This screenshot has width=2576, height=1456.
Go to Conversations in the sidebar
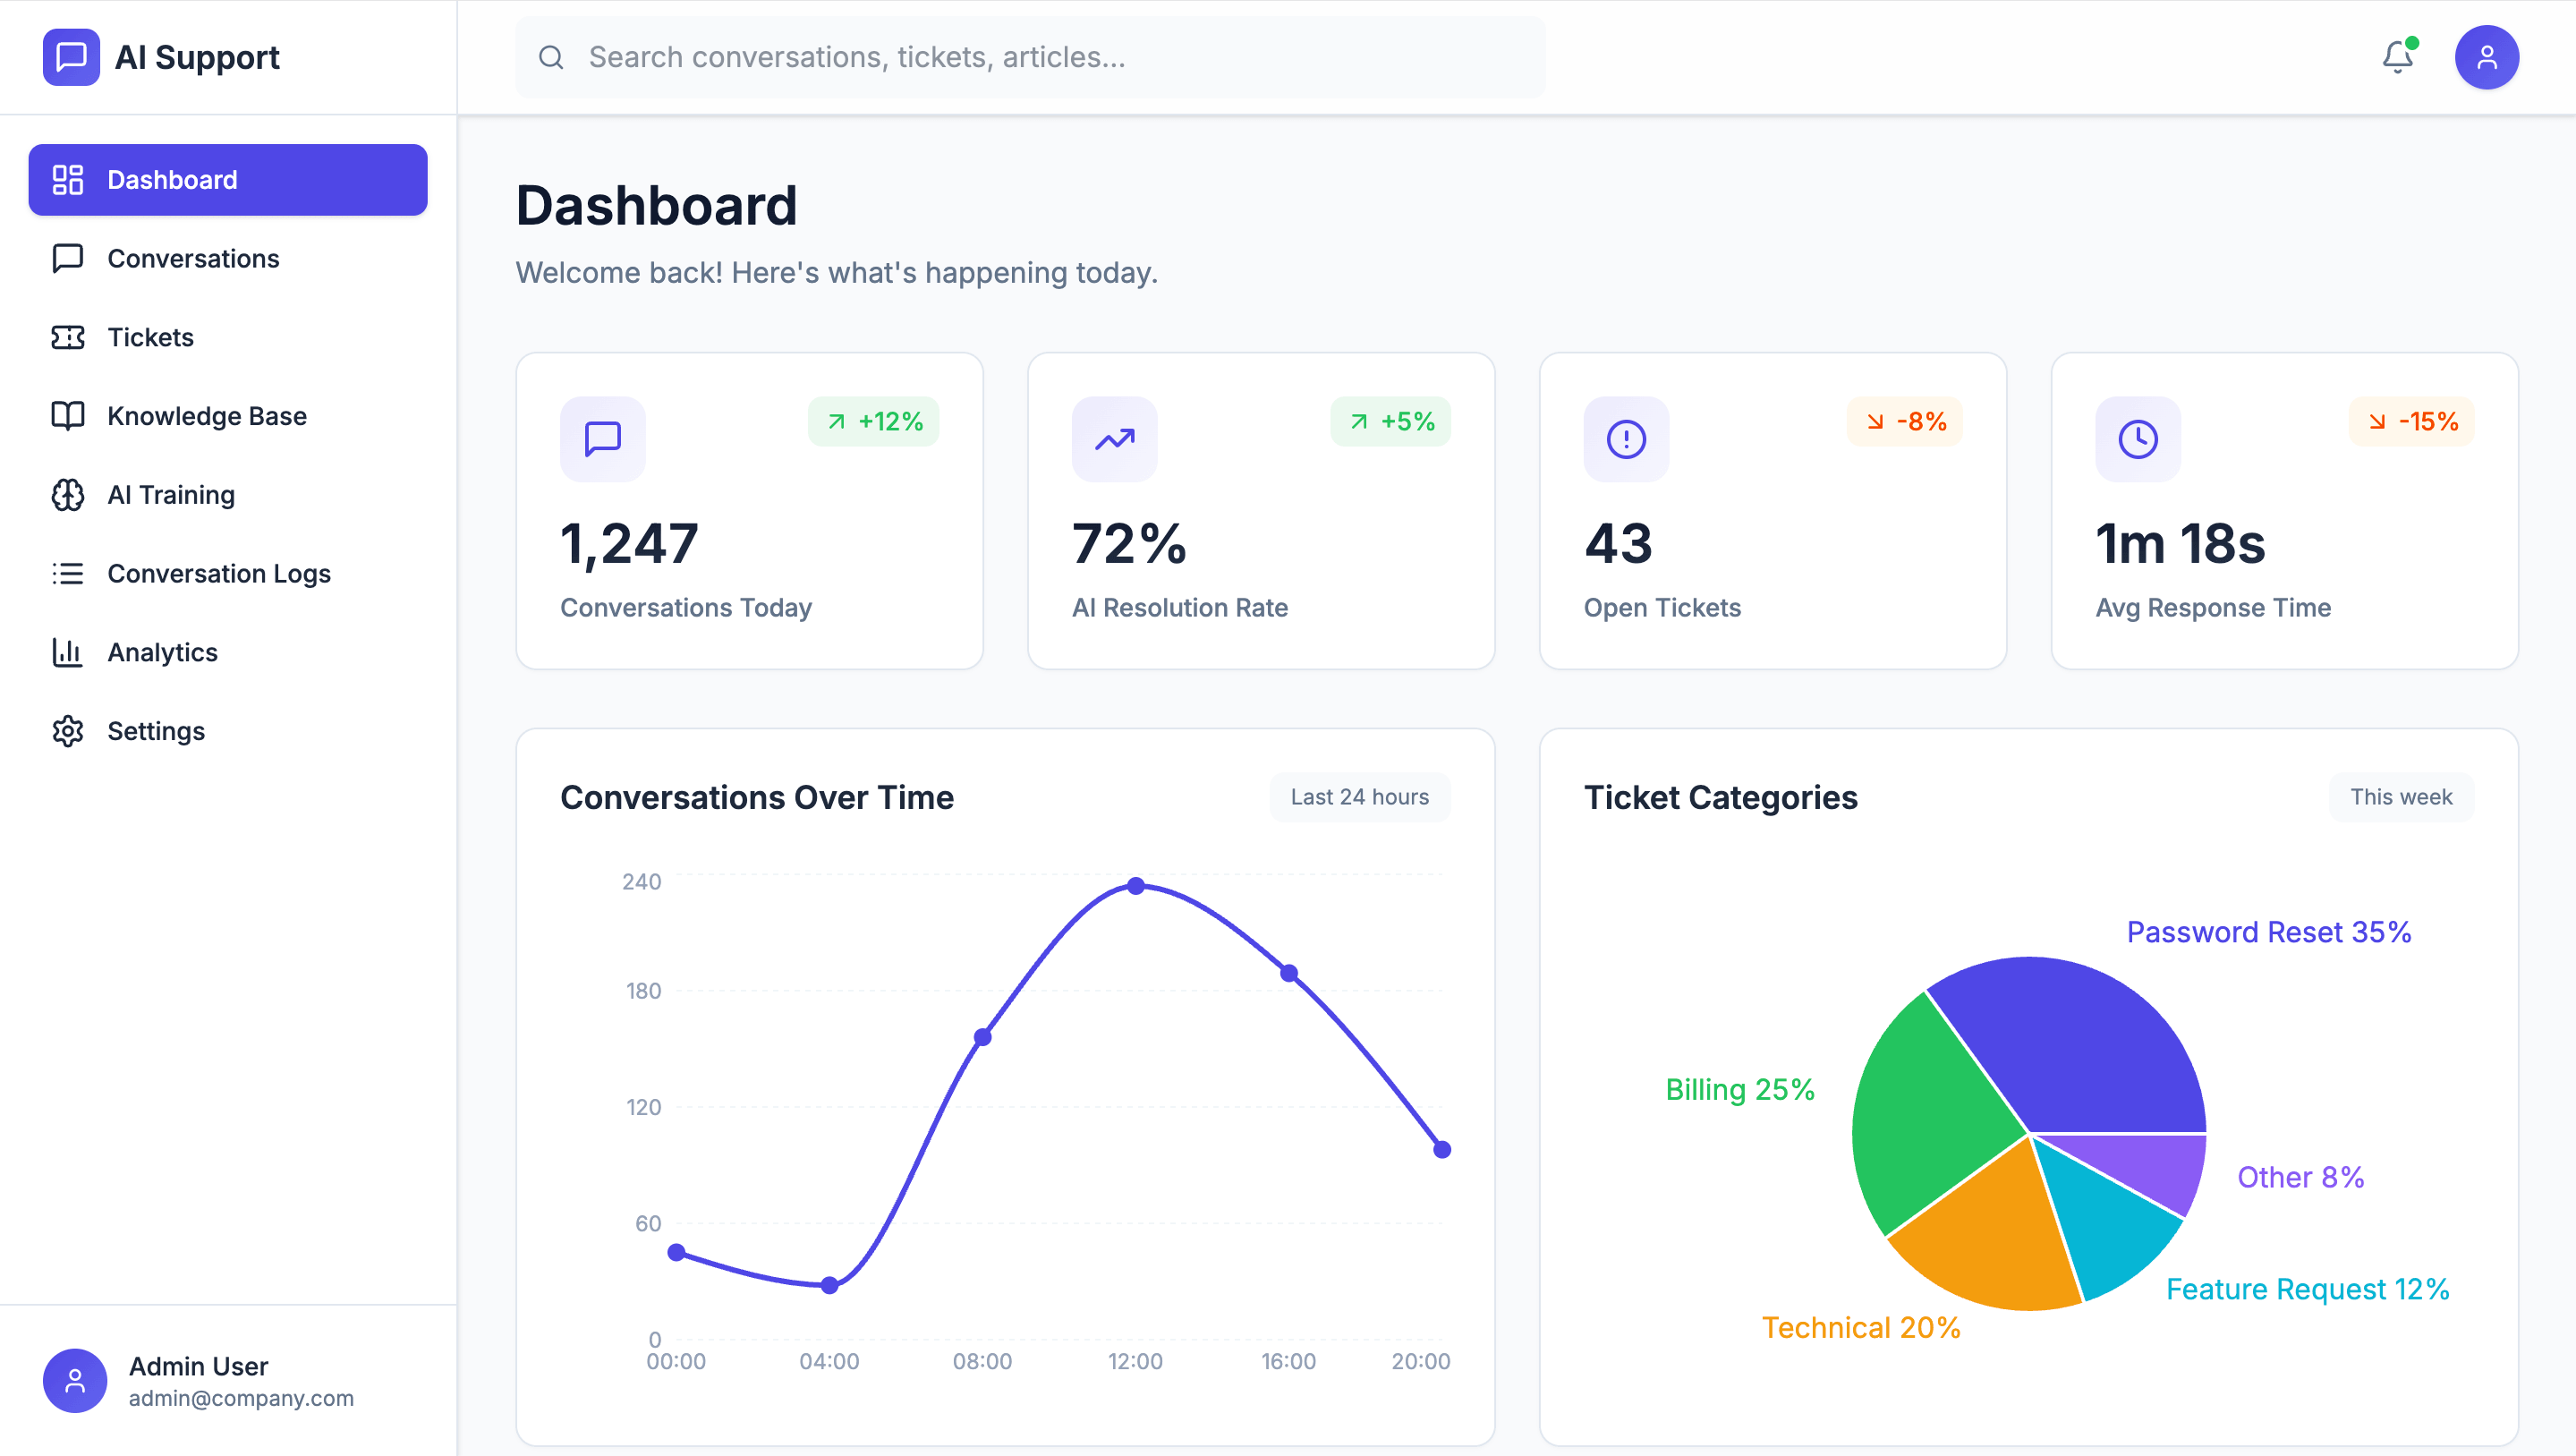pyautogui.click(x=193, y=259)
